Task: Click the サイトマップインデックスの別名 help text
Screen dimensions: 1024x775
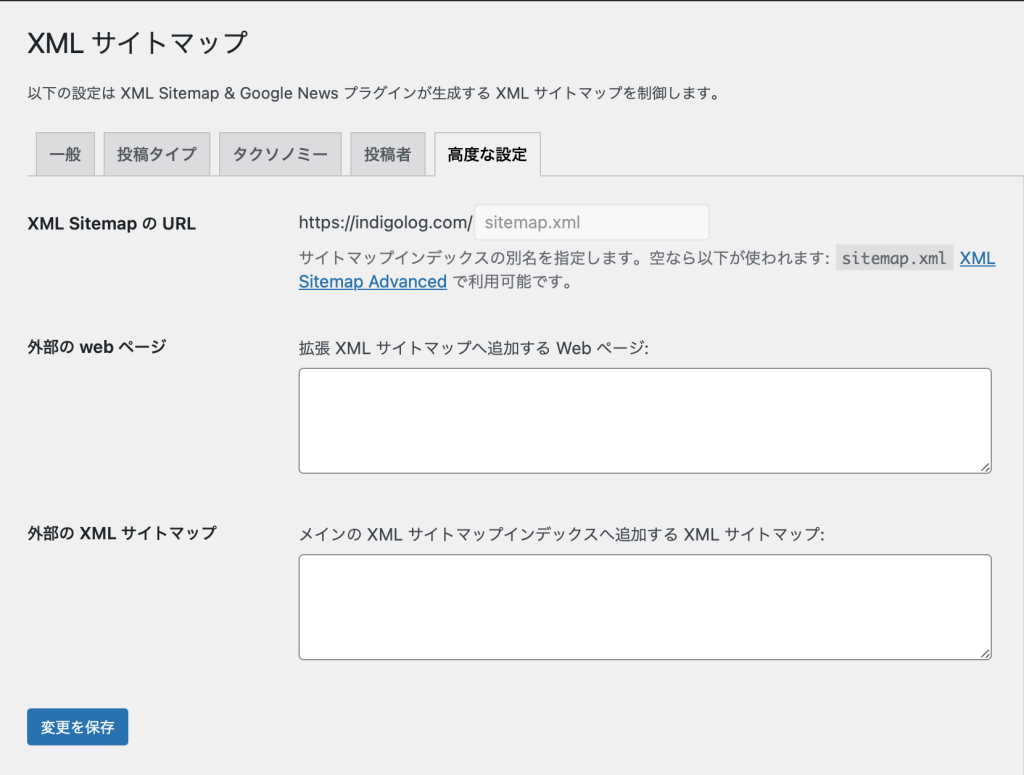Action: point(564,259)
